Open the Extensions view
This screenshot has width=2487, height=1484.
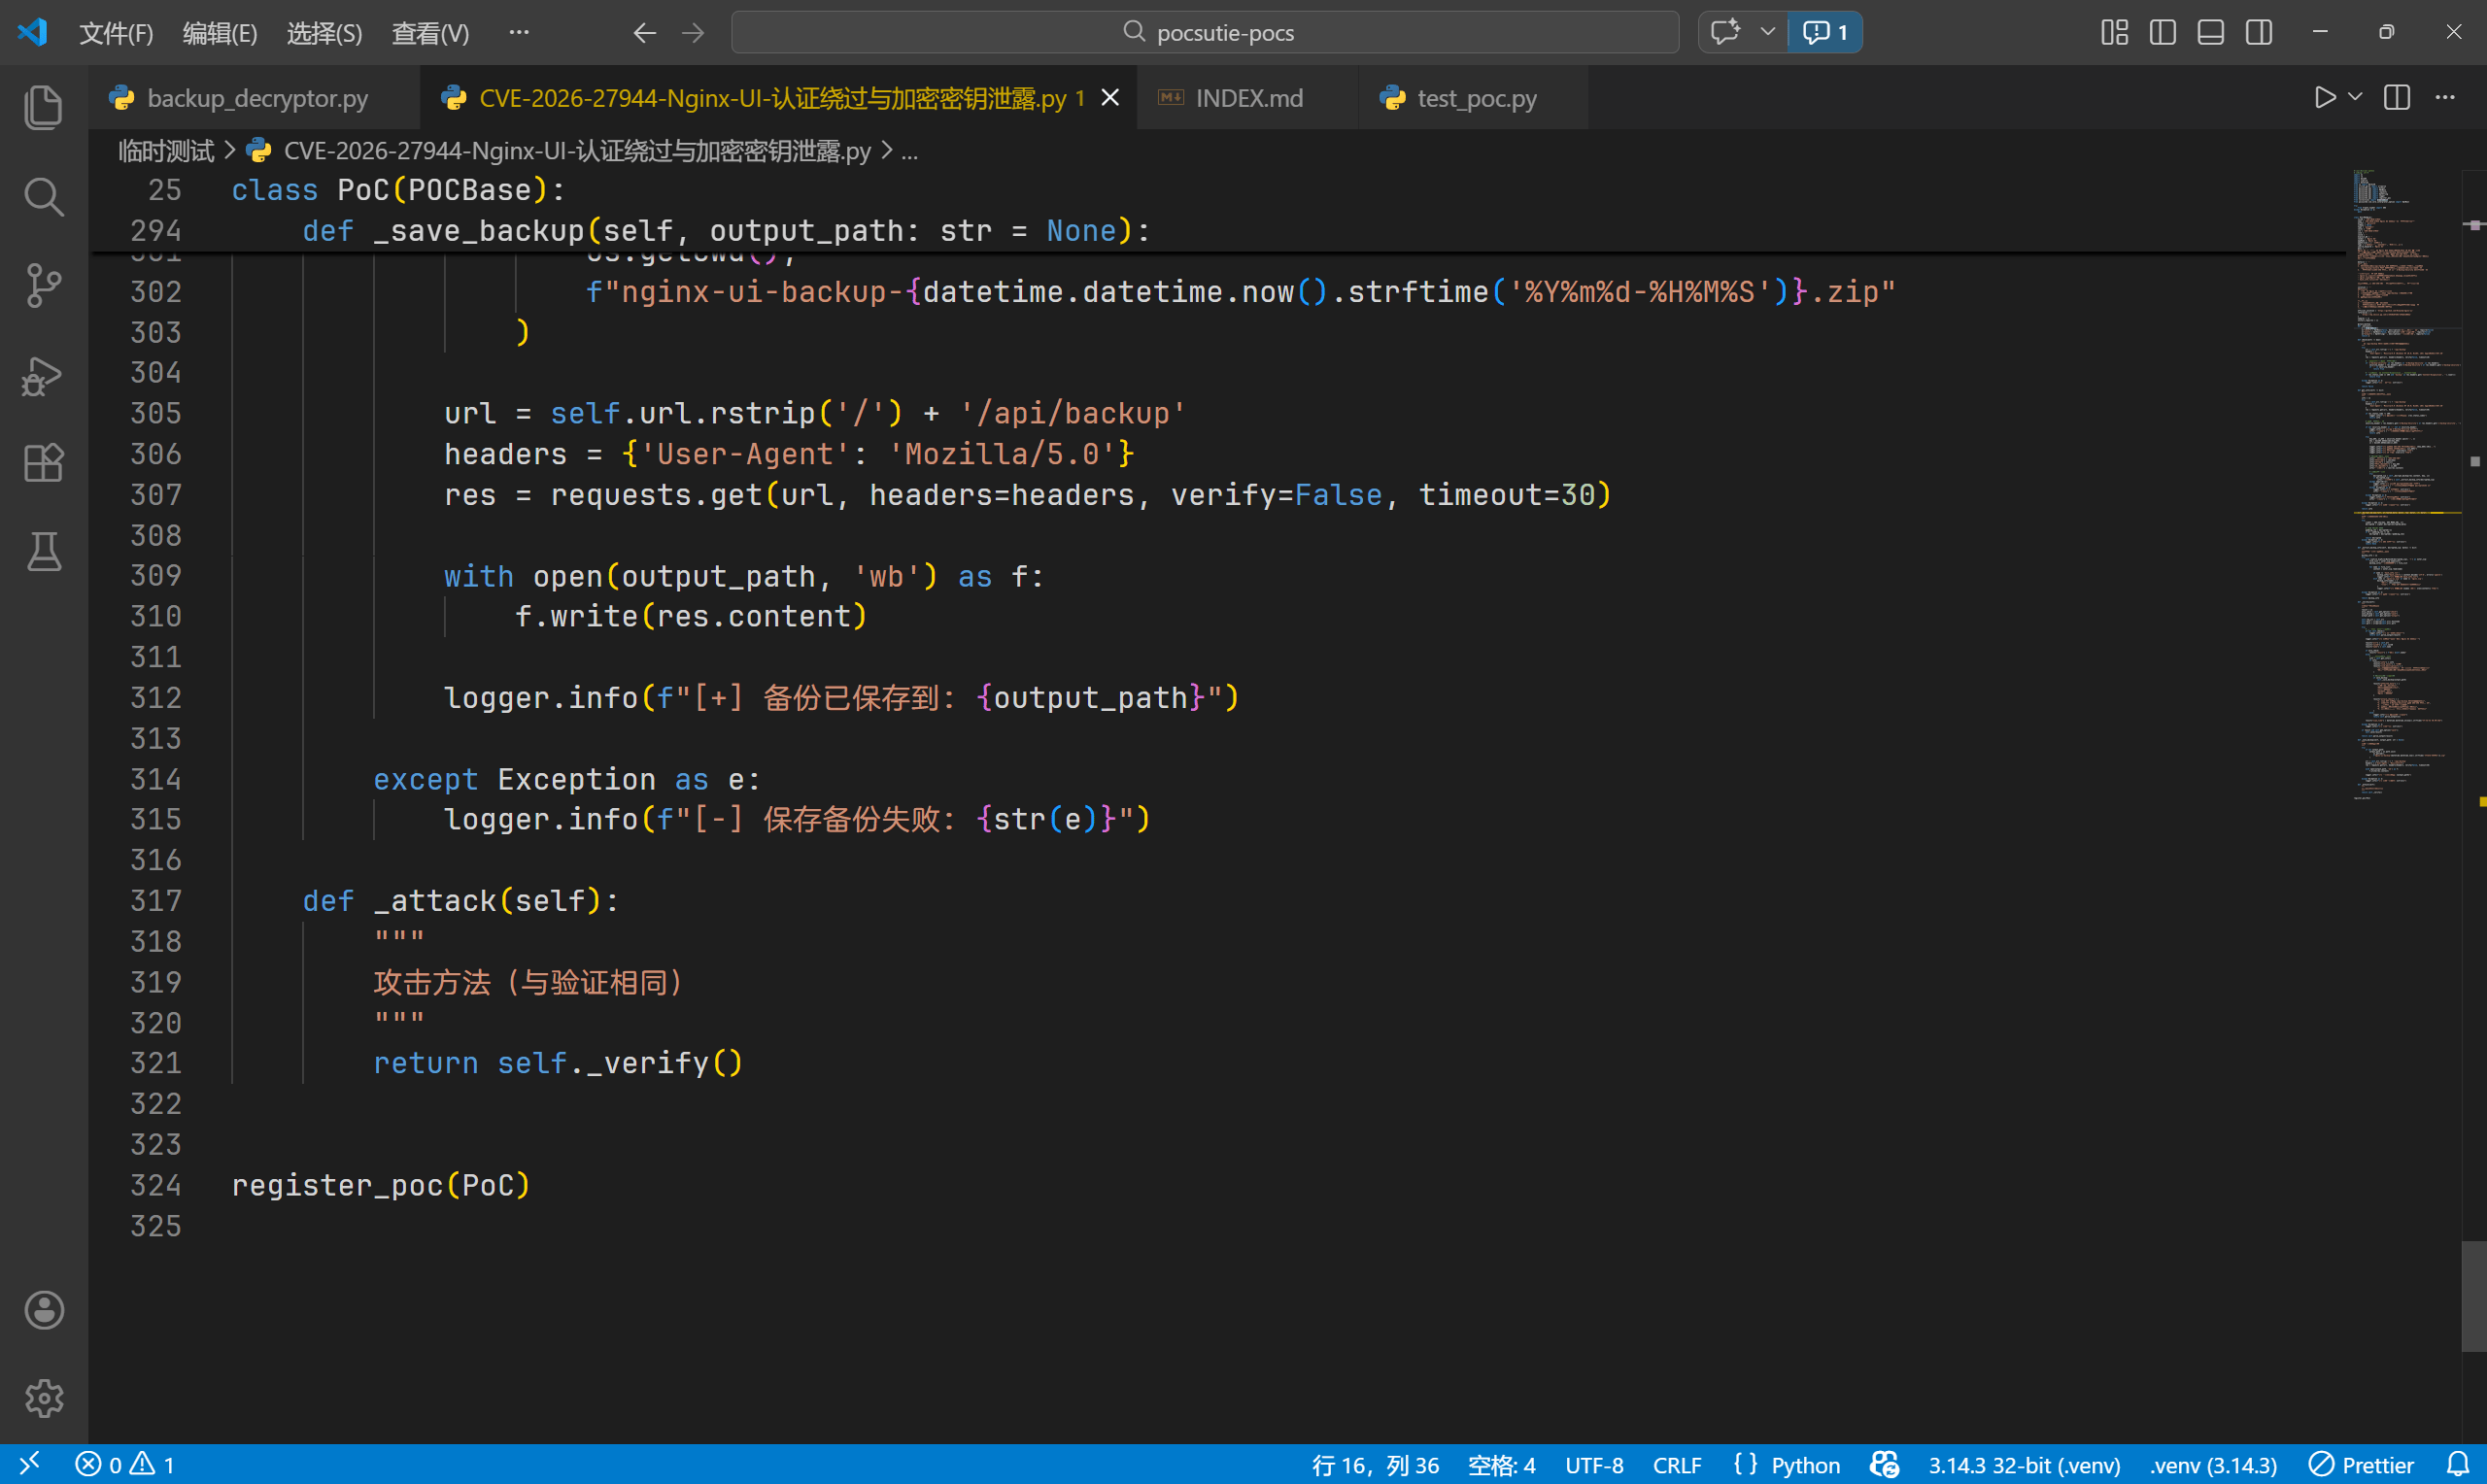(x=43, y=463)
